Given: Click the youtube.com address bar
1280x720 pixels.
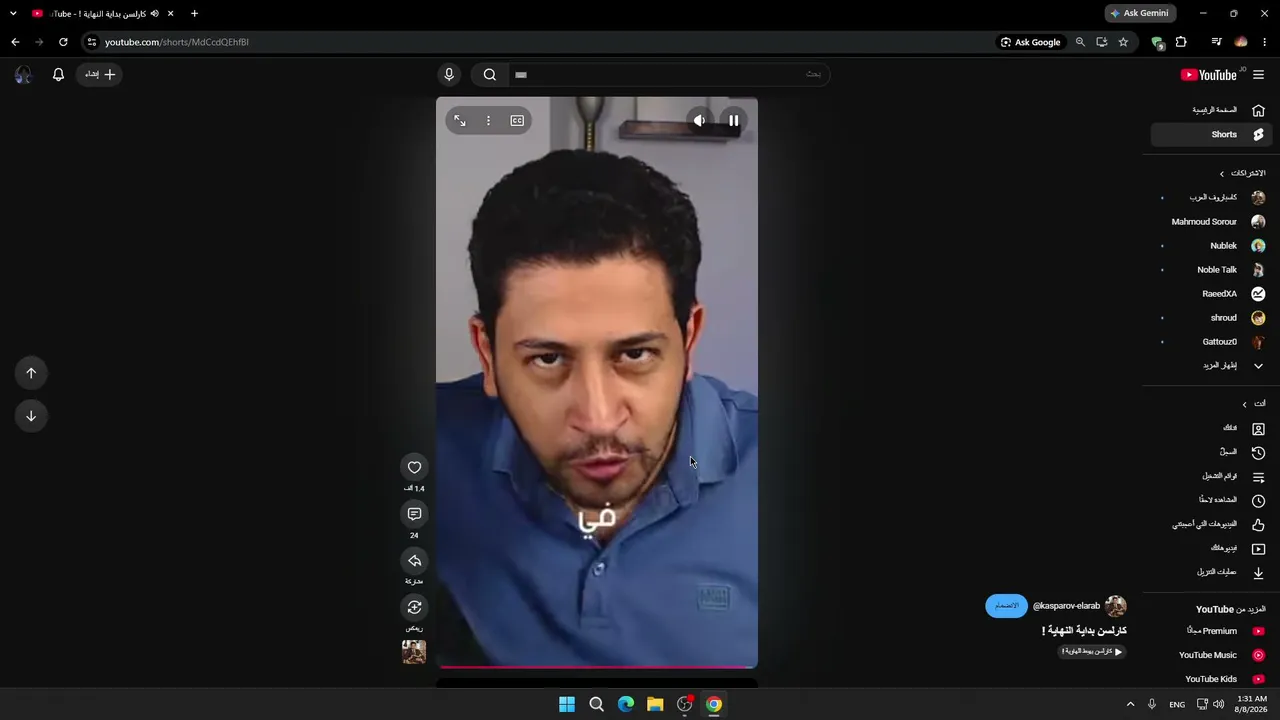Looking at the screenshot, I should coord(540,42).
